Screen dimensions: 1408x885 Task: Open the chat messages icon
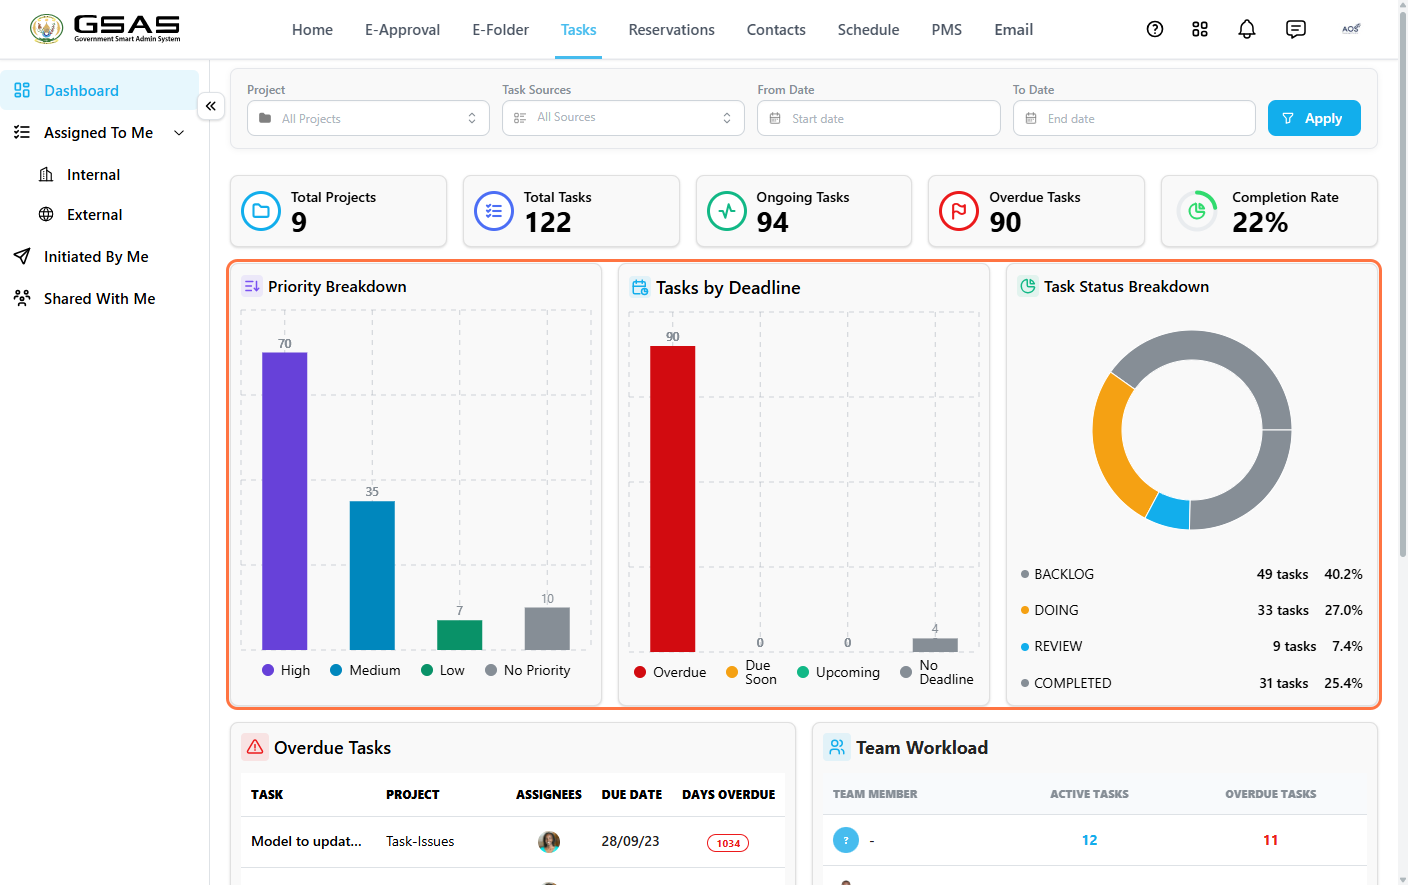(1296, 29)
